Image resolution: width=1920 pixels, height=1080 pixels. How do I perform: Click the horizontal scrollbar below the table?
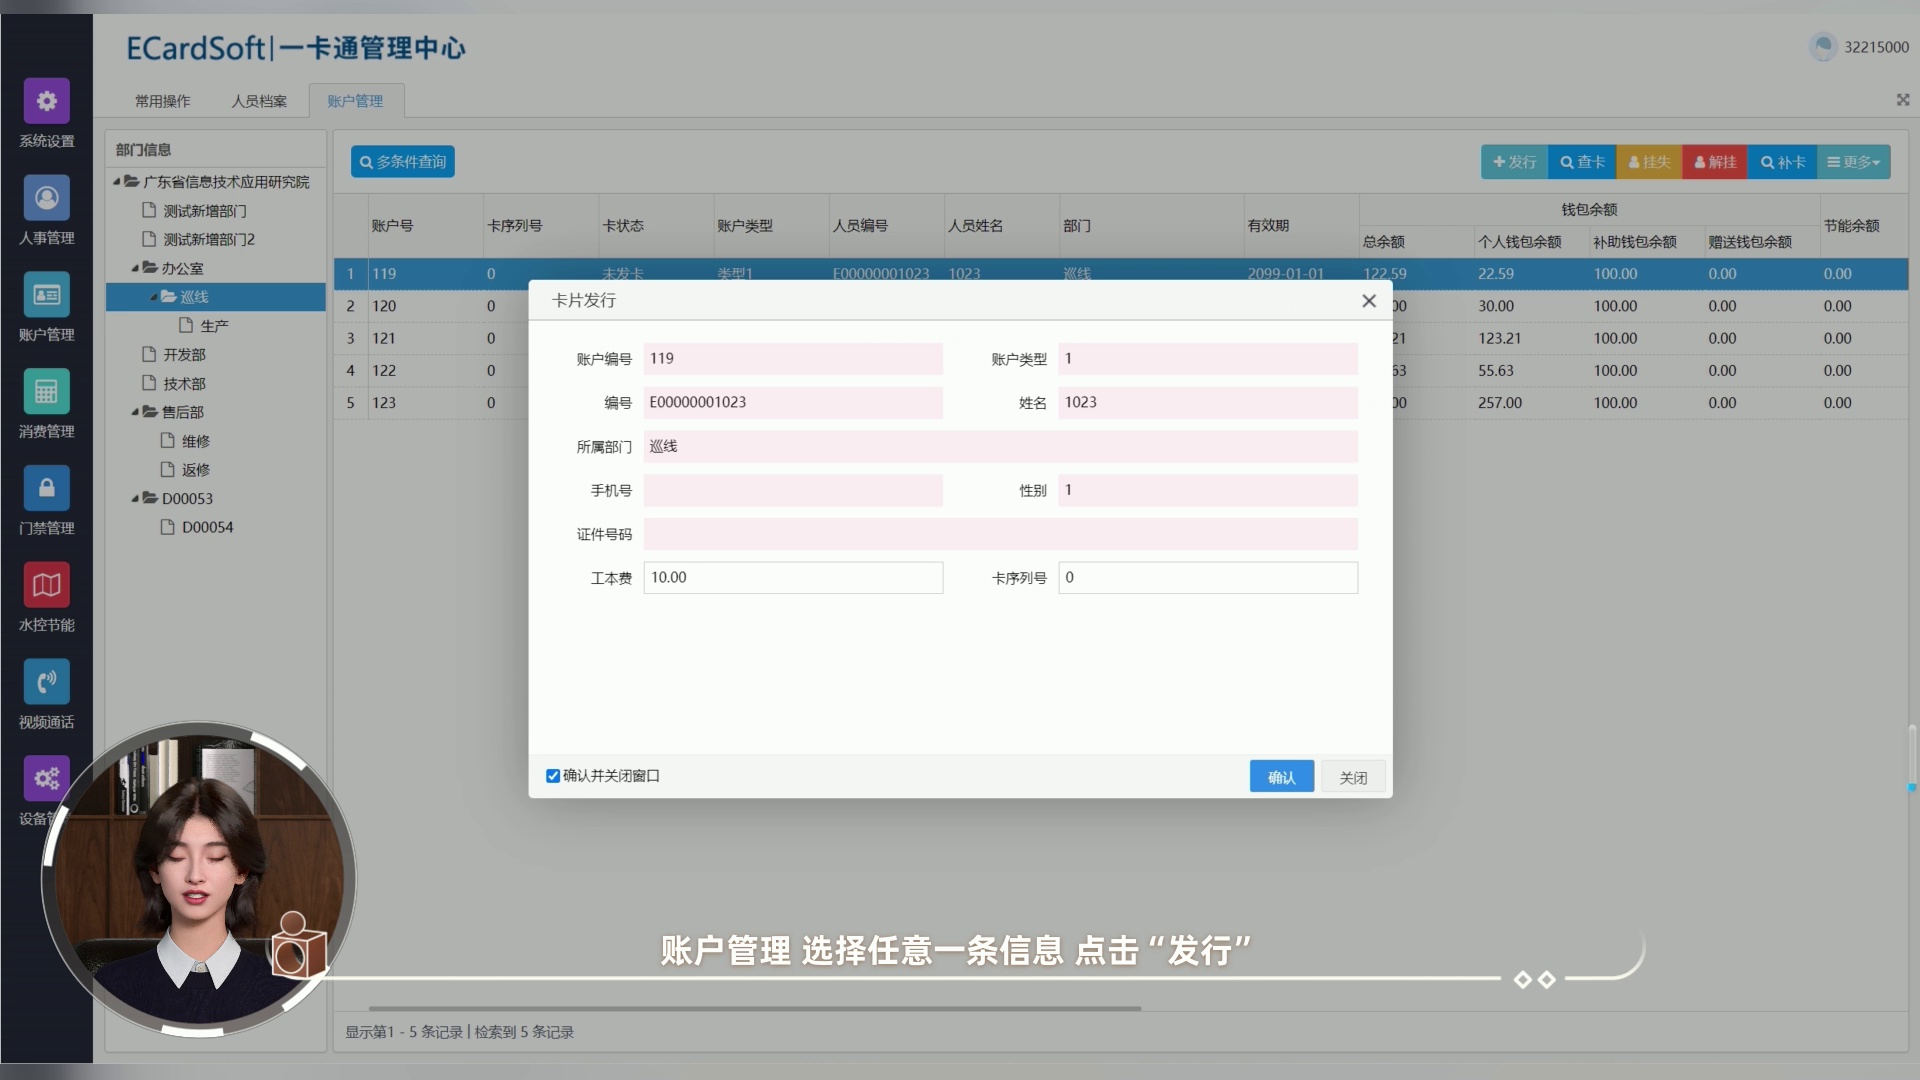755,1008
